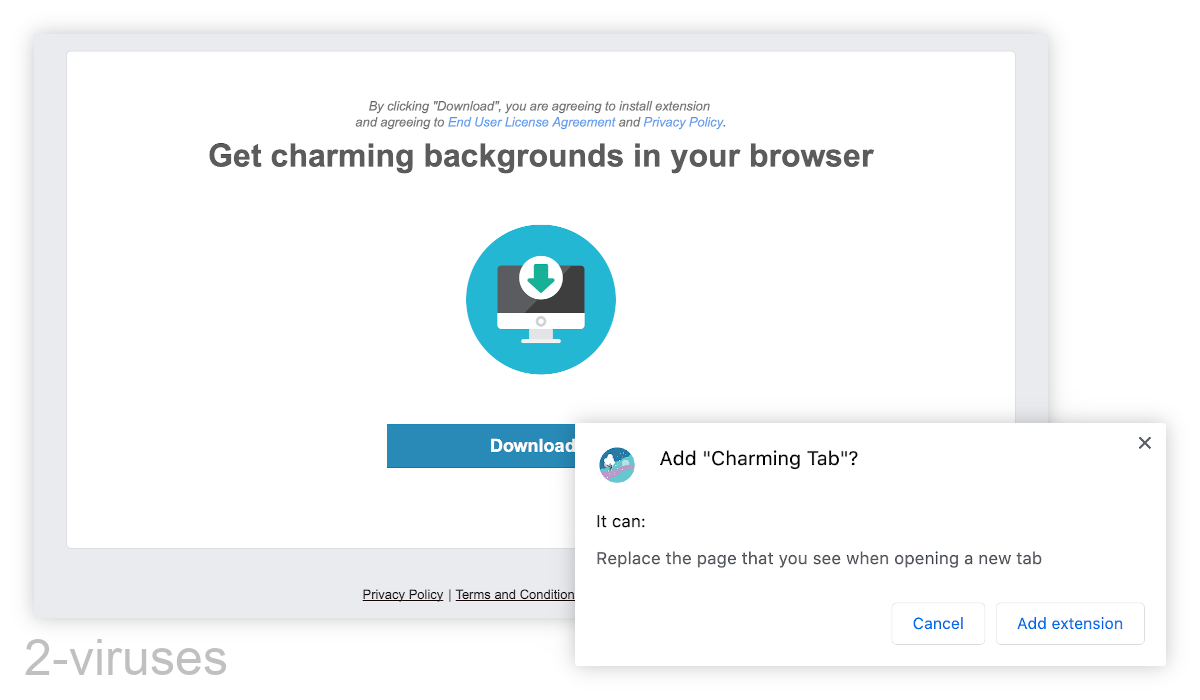Viewport: 1200px width, 700px height.
Task: Open the Privacy Policy link at the page footer
Action: click(402, 594)
